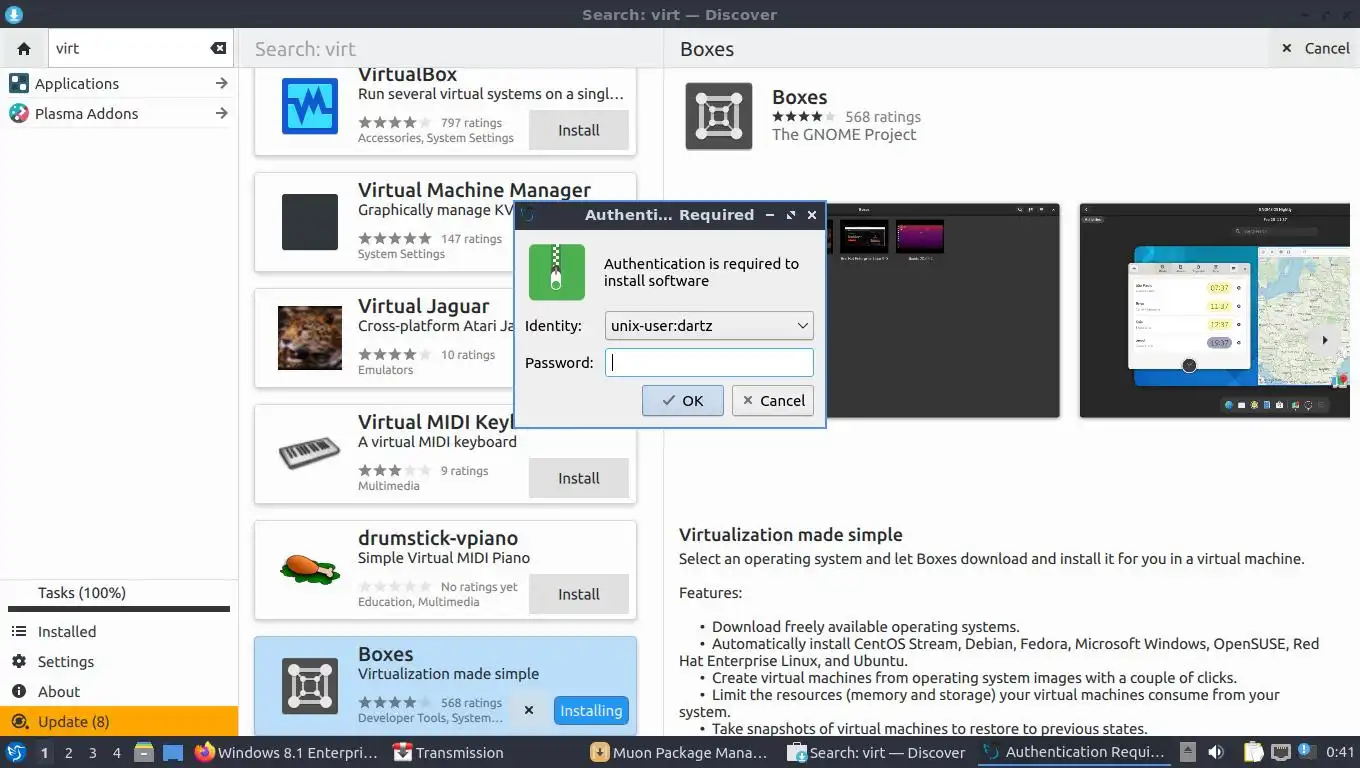Switch to virtual desktop 2
Viewport: 1360px width, 768px height.
(69, 752)
